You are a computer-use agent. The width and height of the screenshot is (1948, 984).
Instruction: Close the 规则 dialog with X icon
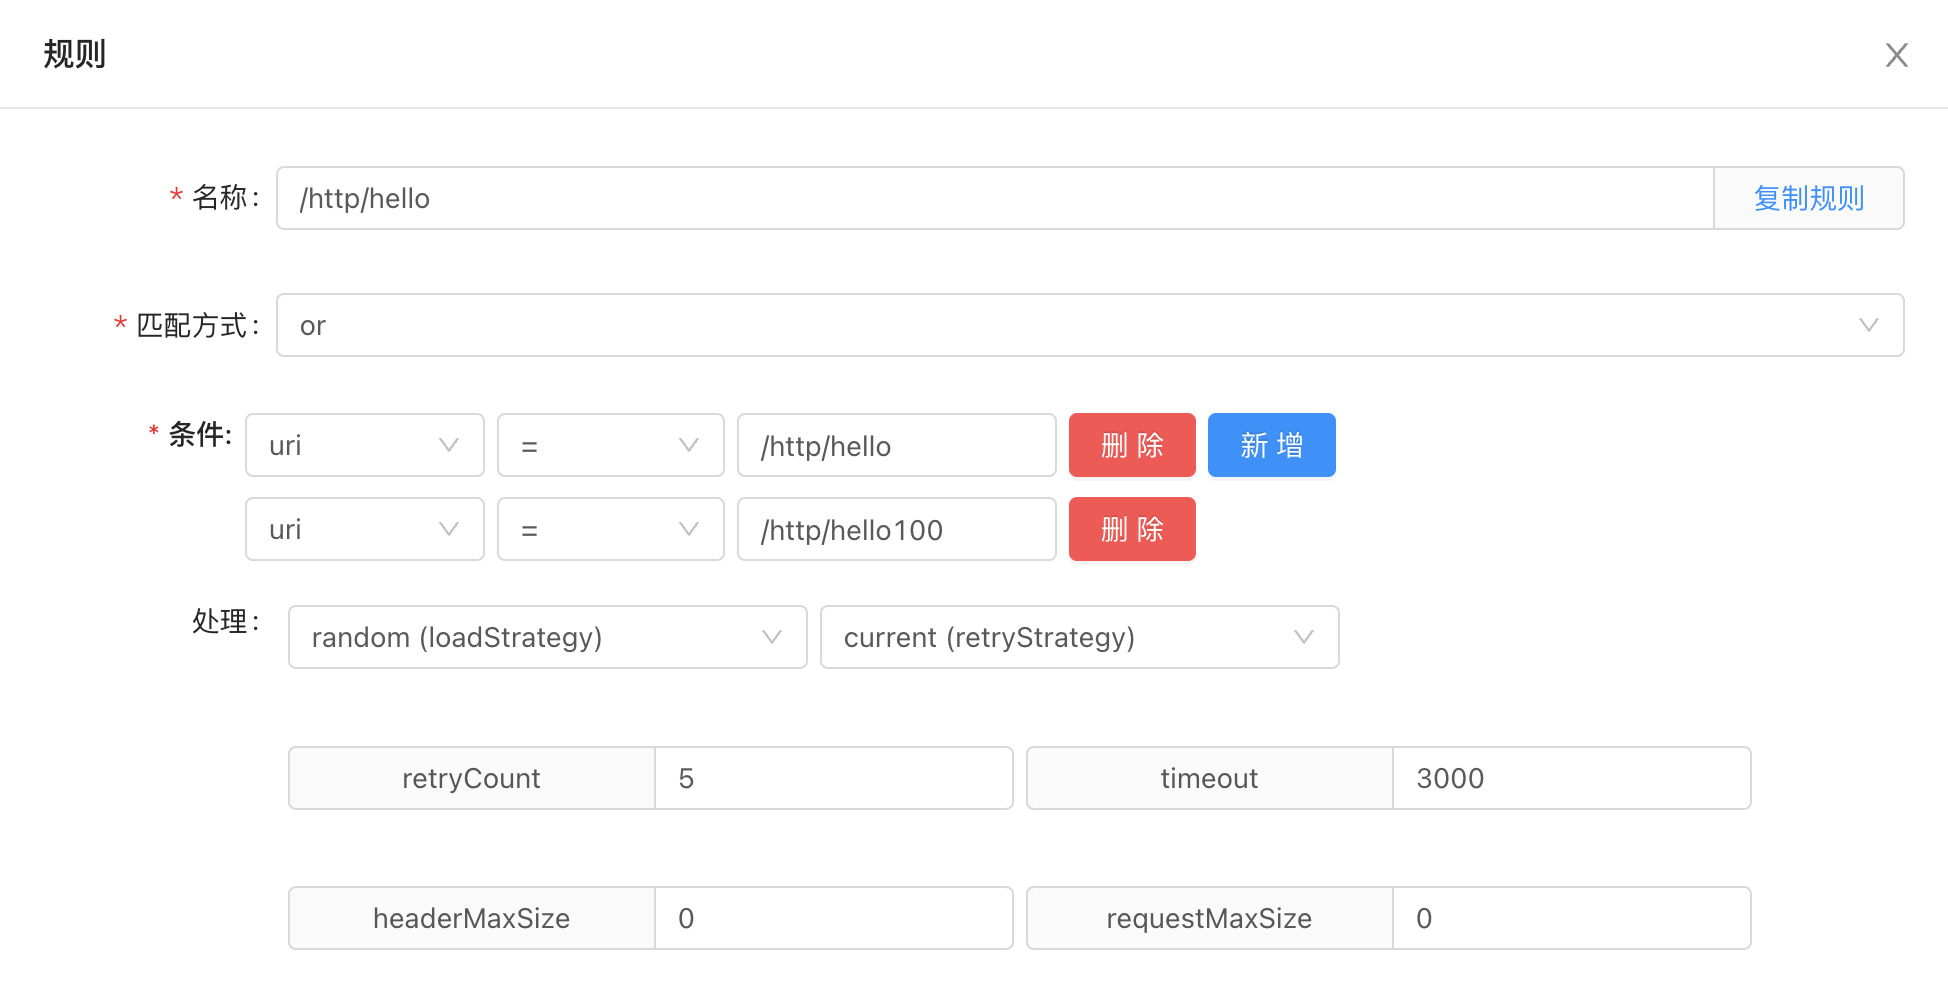[x=1896, y=55]
